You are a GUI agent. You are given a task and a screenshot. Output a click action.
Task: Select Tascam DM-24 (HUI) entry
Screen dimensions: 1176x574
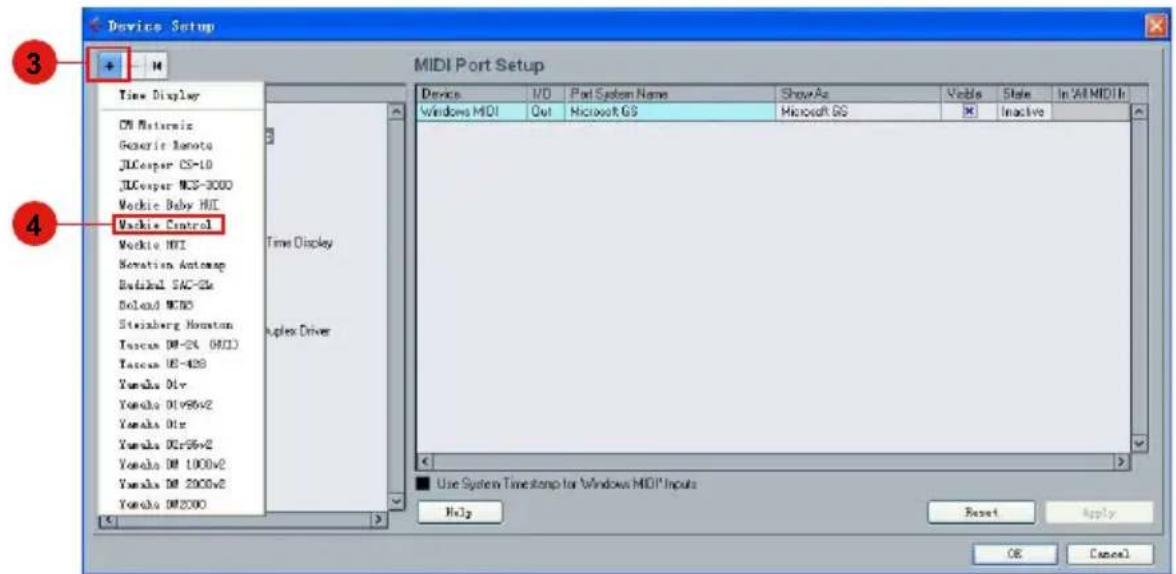(x=178, y=344)
